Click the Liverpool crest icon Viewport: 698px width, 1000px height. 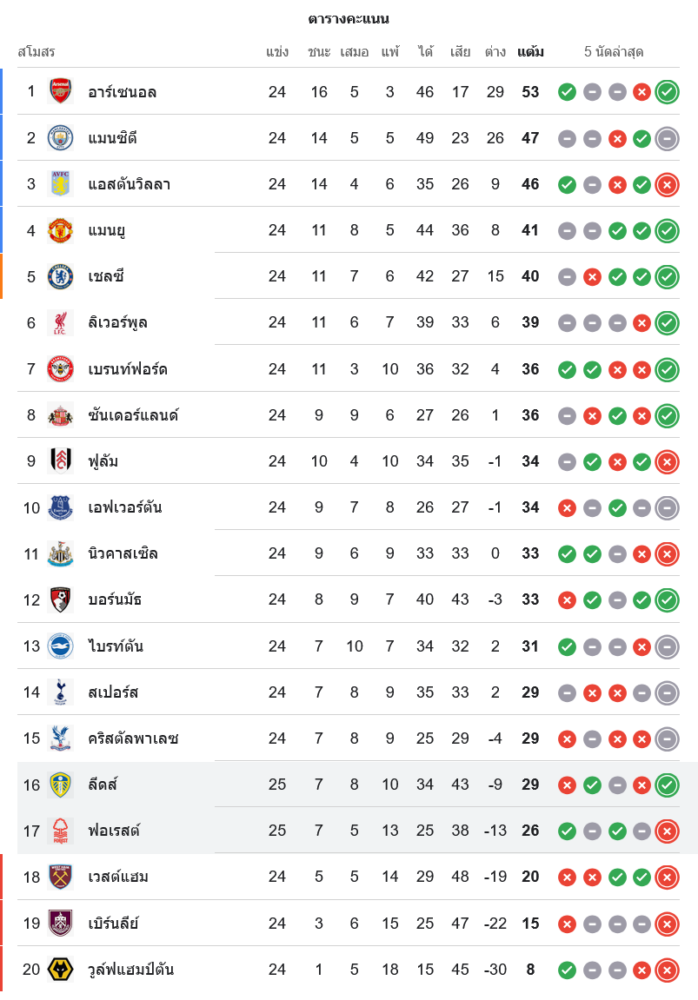61,322
